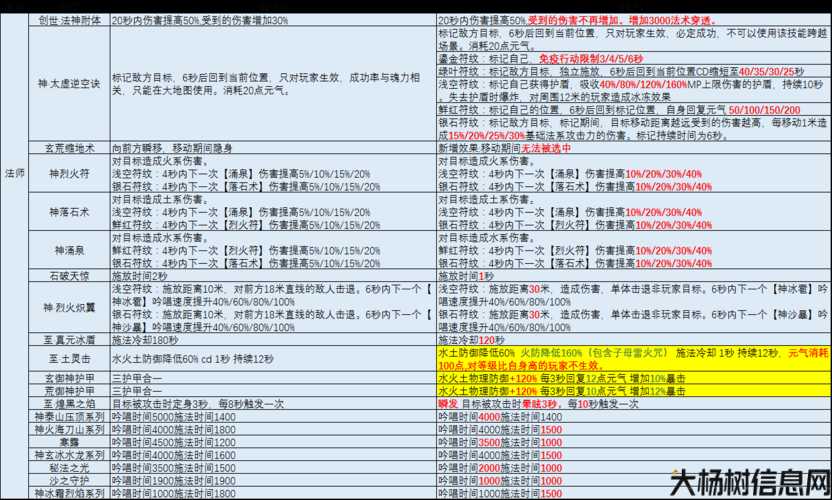Select cell 施法冷却120秒
Image resolution: width=832 pixels, height=500 pixels.
click(634, 340)
